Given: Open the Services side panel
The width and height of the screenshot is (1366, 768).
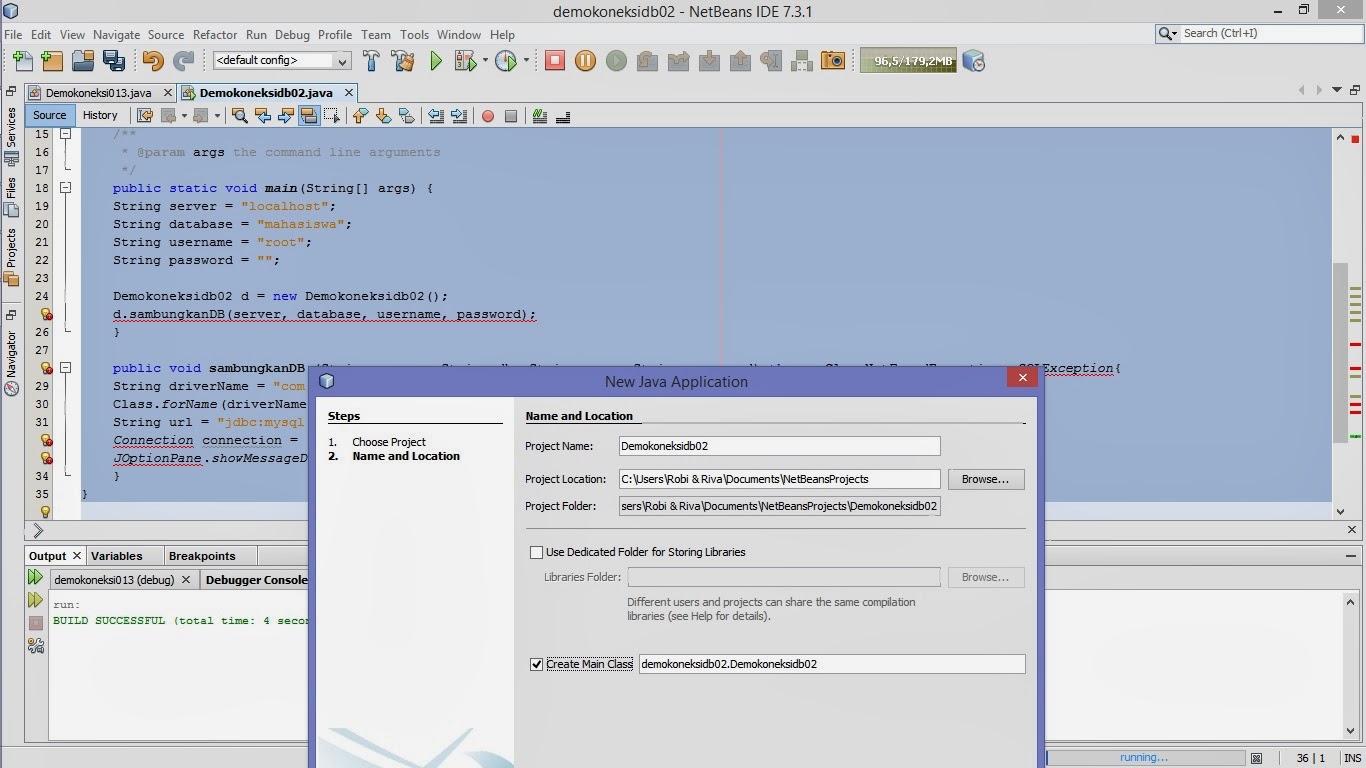Looking at the screenshot, I should 11,135.
